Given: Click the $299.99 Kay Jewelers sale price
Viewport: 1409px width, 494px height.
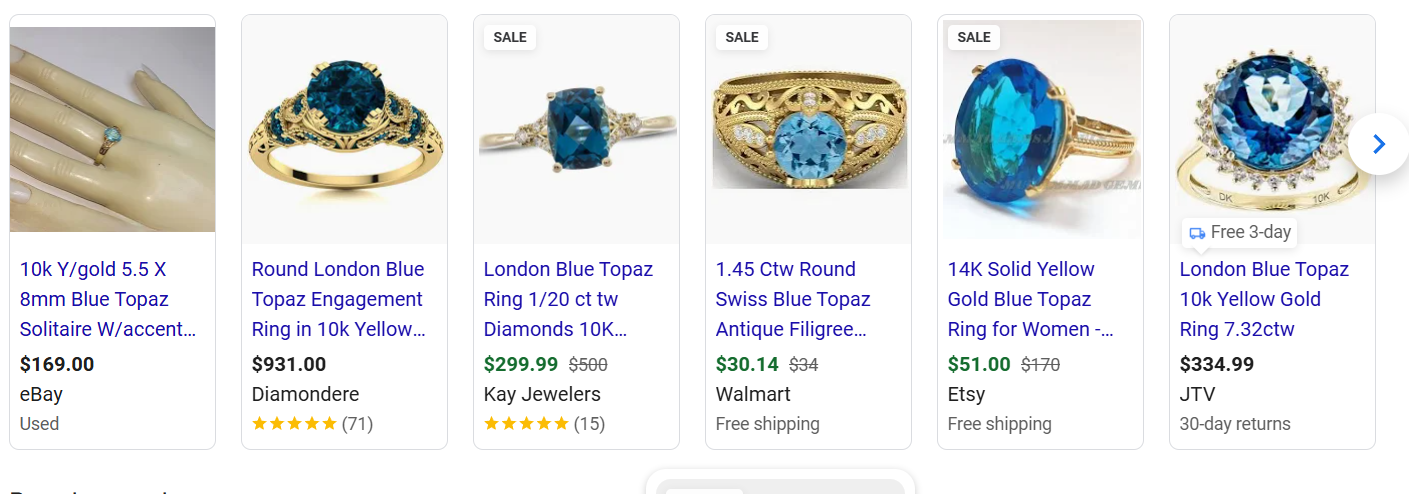Looking at the screenshot, I should (521, 364).
